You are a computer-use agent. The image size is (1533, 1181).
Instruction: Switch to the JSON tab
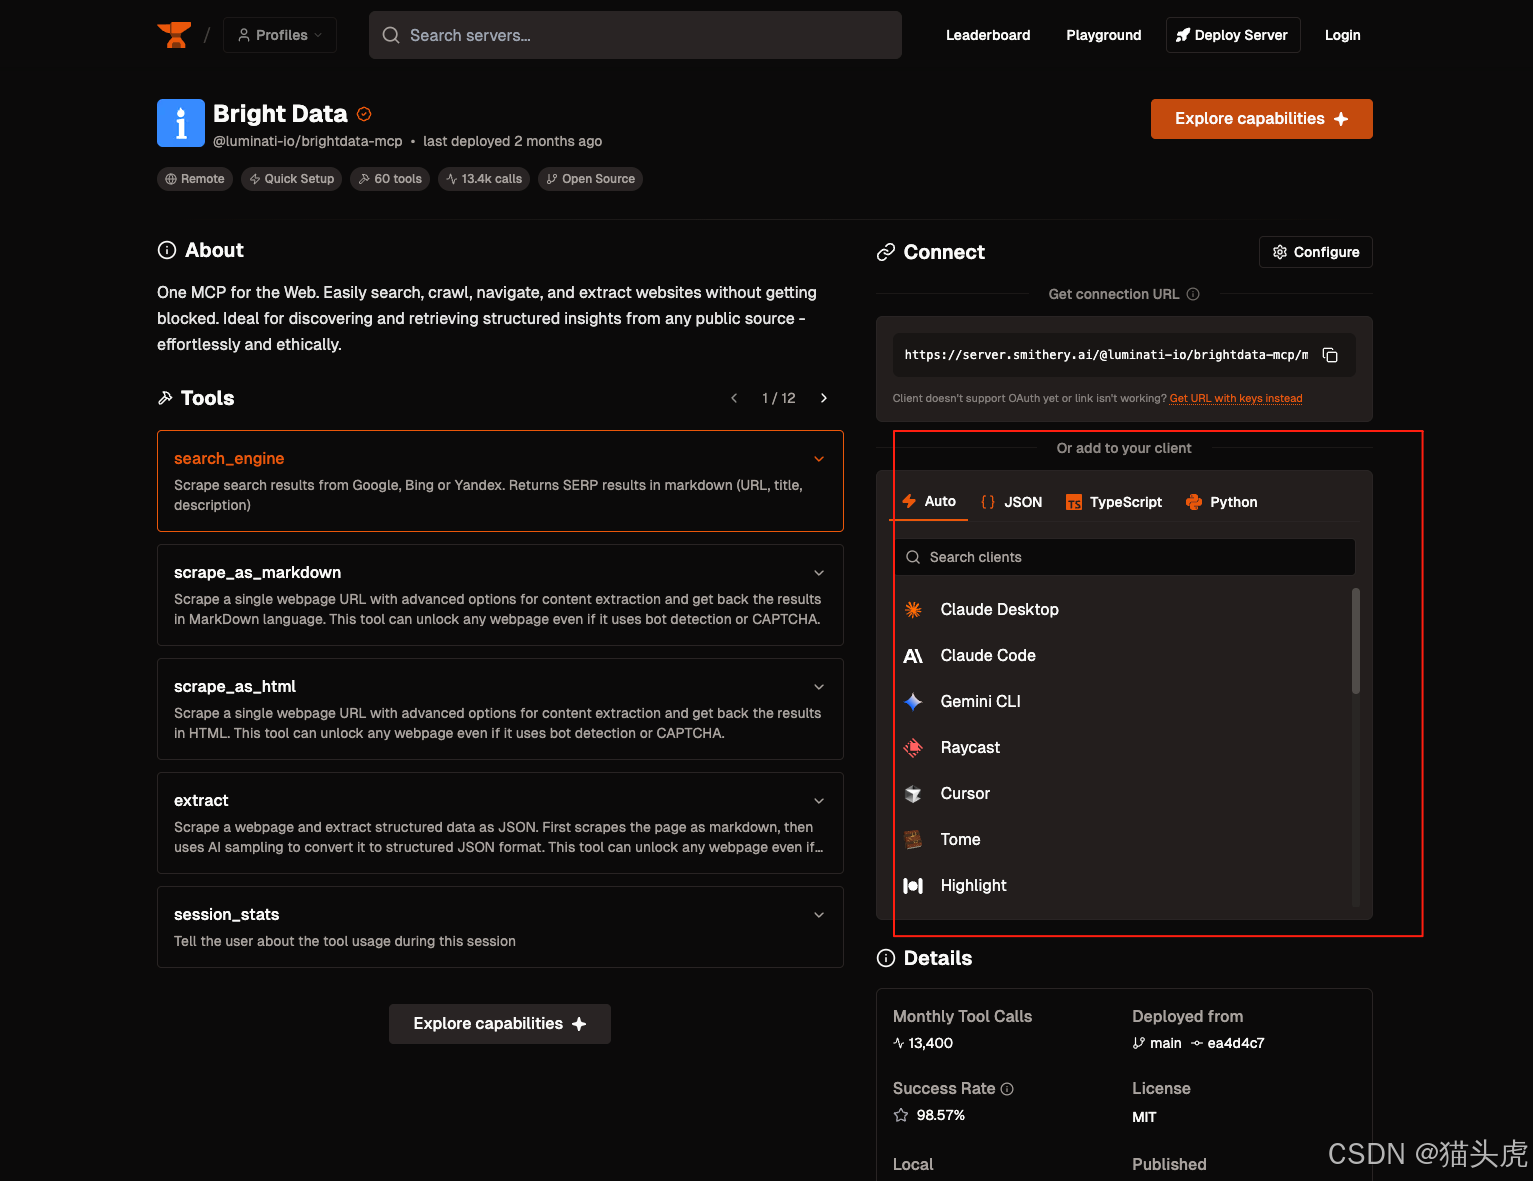point(1012,502)
